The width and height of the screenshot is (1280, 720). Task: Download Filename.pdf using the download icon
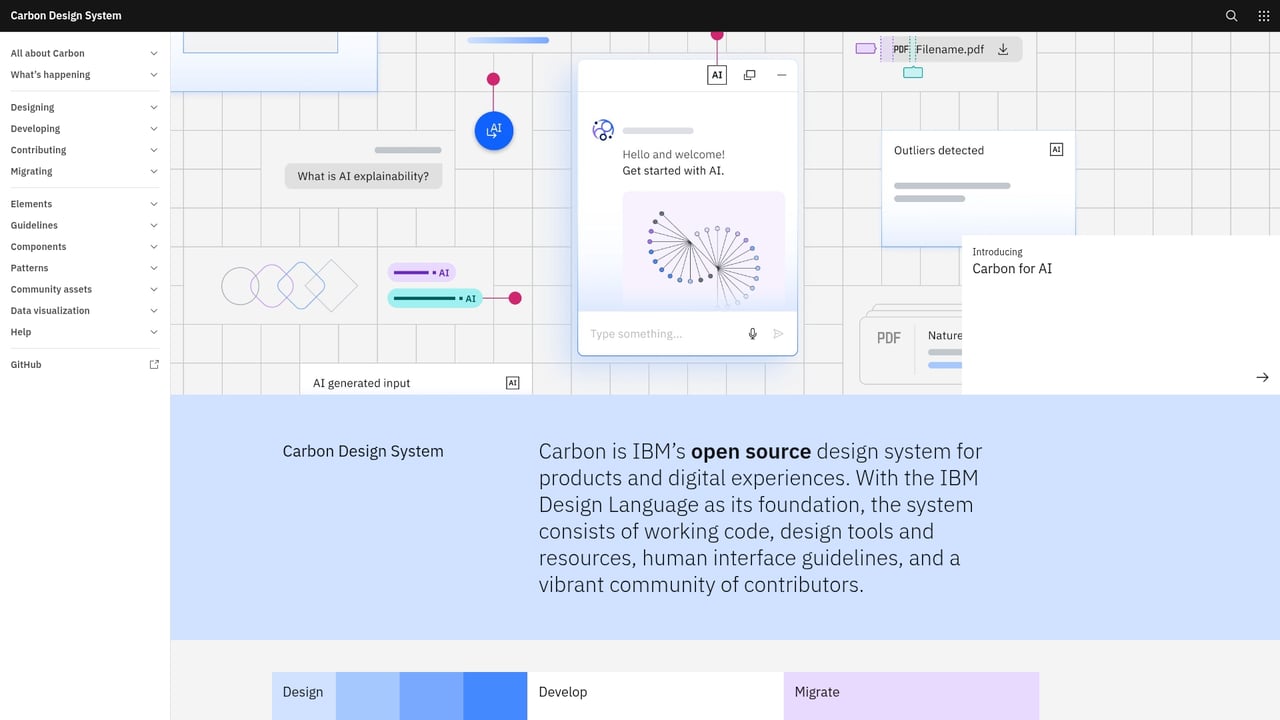1003,48
